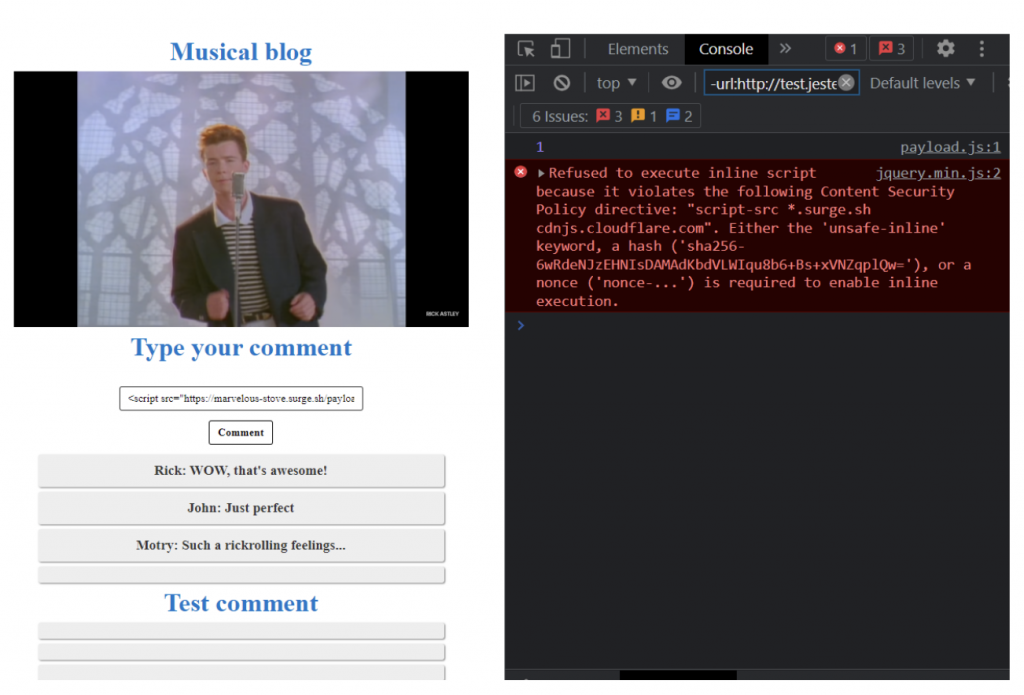Screen dimensions: 1024x695
Task: Click the comment 'John: Just perfect'
Action: 241,508
